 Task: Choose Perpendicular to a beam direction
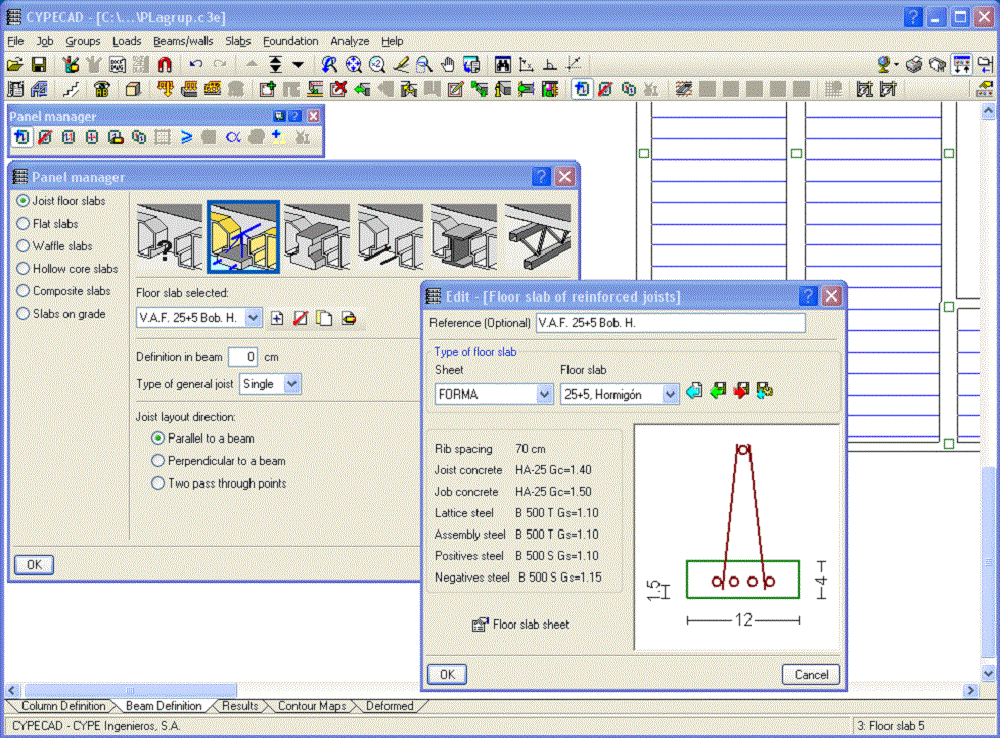pos(158,461)
